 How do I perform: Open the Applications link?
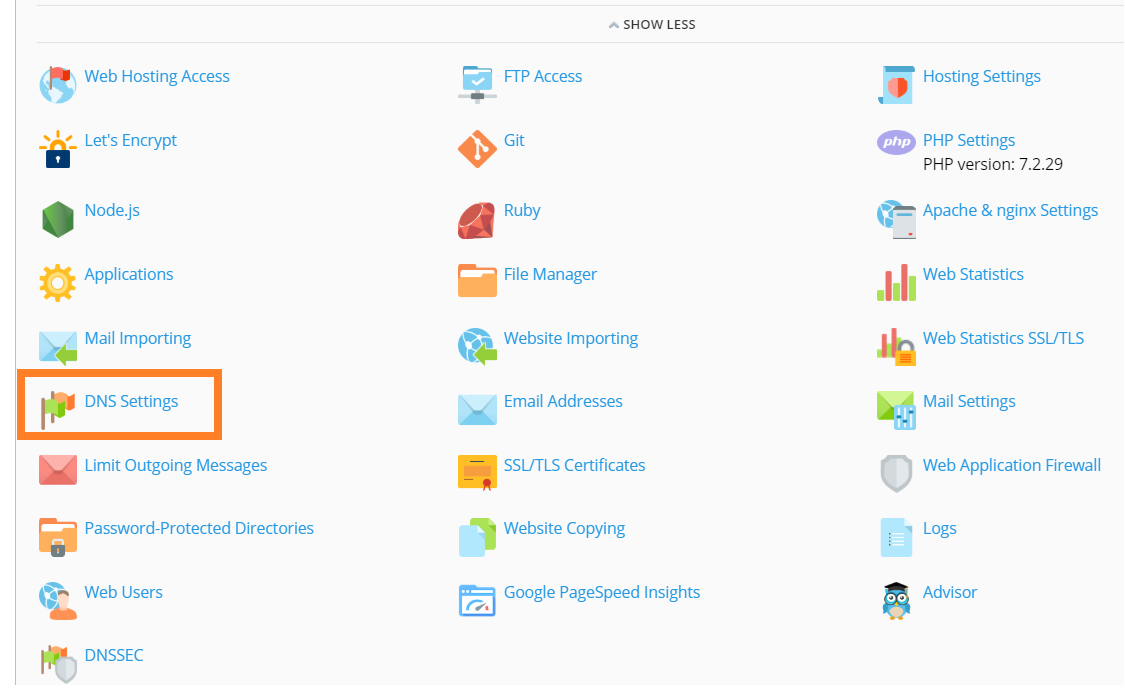point(129,274)
